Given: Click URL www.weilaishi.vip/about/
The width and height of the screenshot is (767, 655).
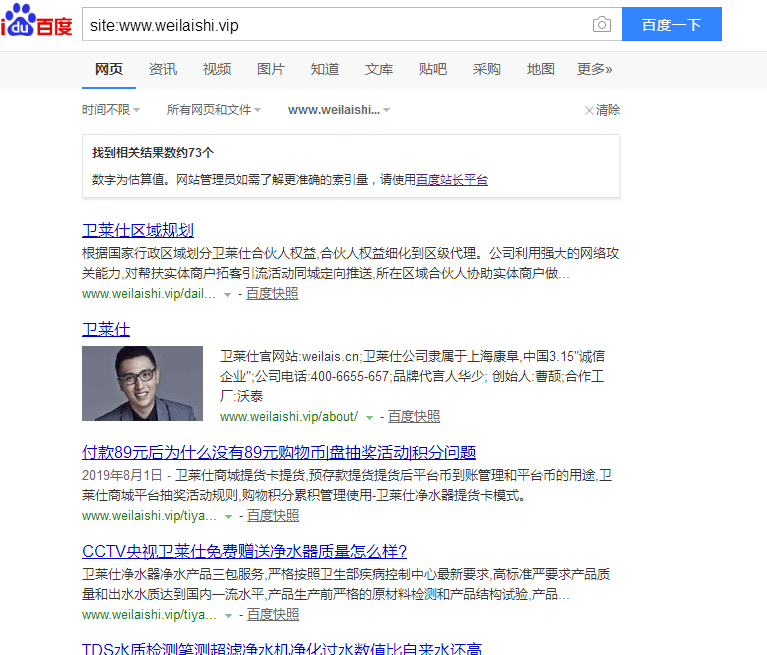Looking at the screenshot, I should 289,417.
